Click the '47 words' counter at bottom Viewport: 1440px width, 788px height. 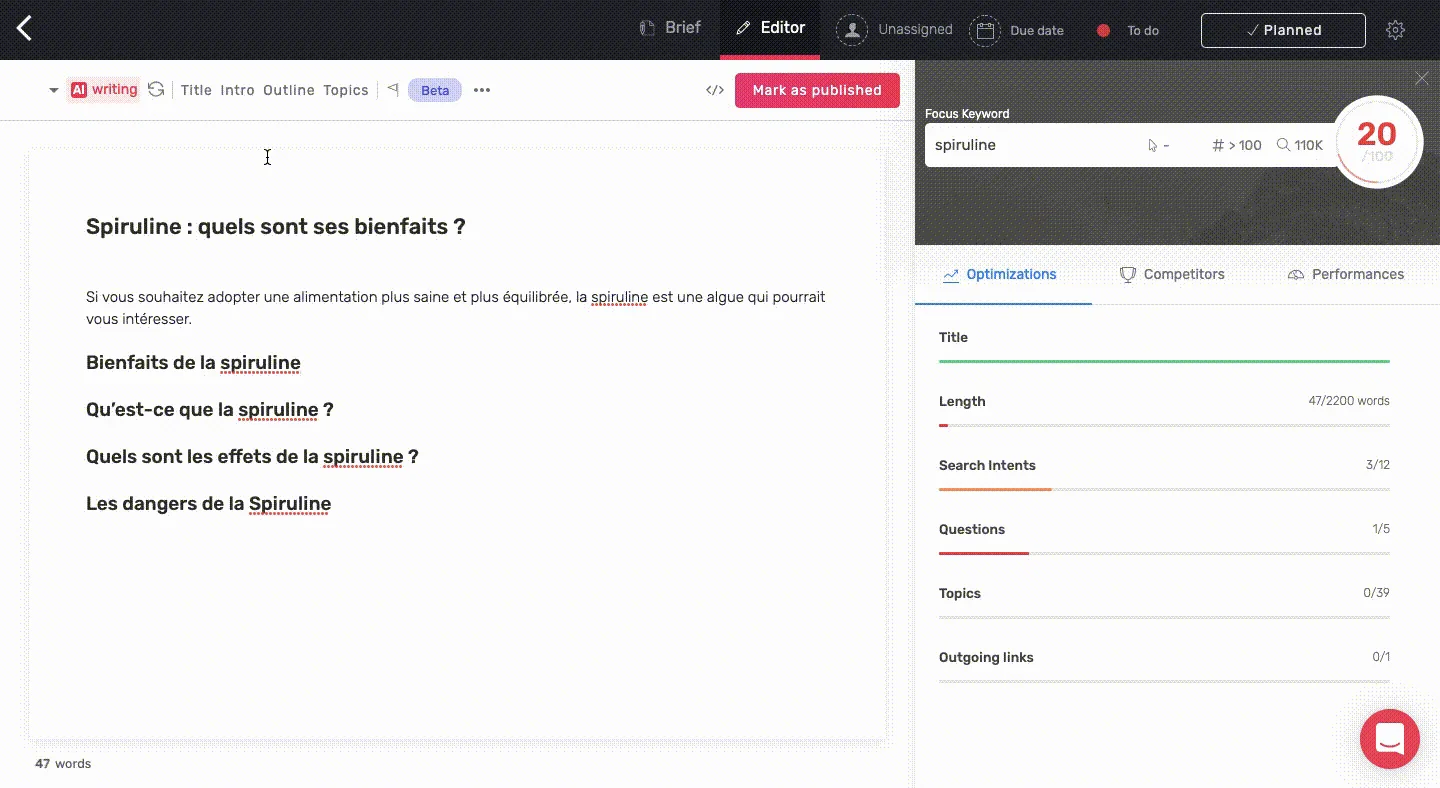pos(63,764)
